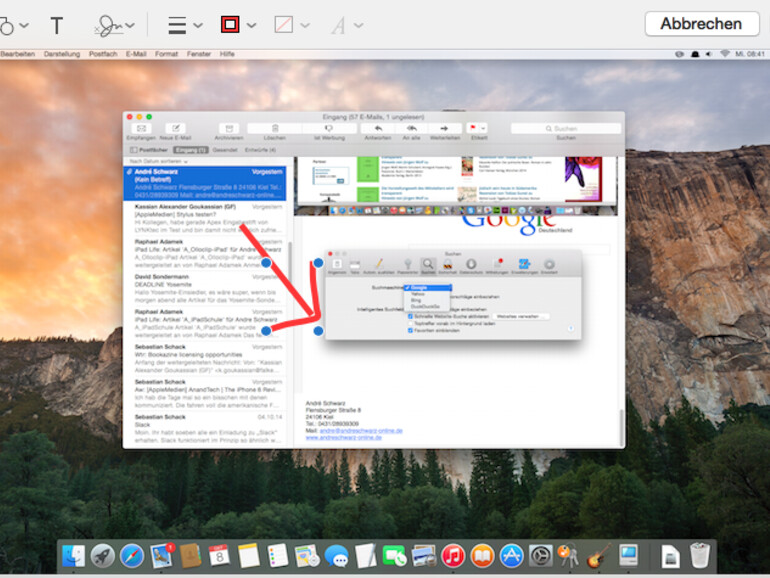770x578 pixels.
Task: Click the volume icon in the menu bar
Action: 709,54
